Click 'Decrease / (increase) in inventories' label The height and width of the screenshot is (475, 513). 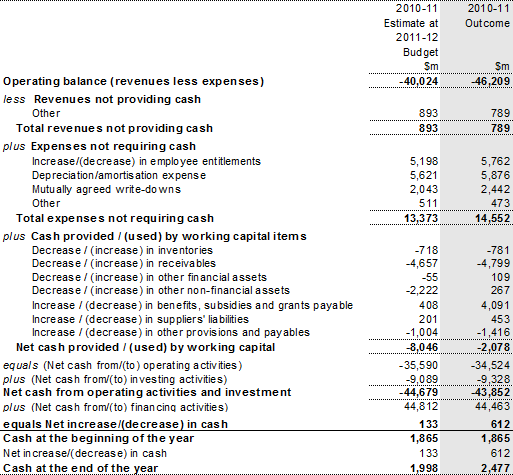point(122,250)
